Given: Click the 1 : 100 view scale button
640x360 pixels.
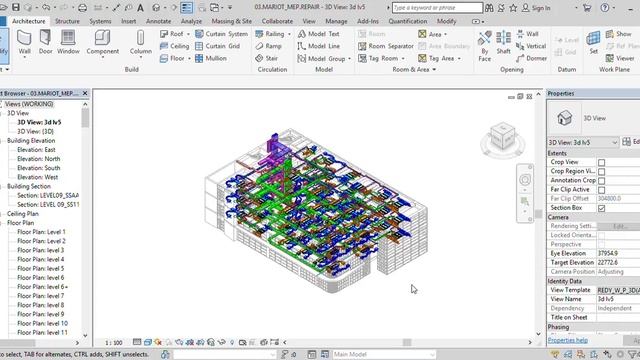Looking at the screenshot, I should 113,343.
